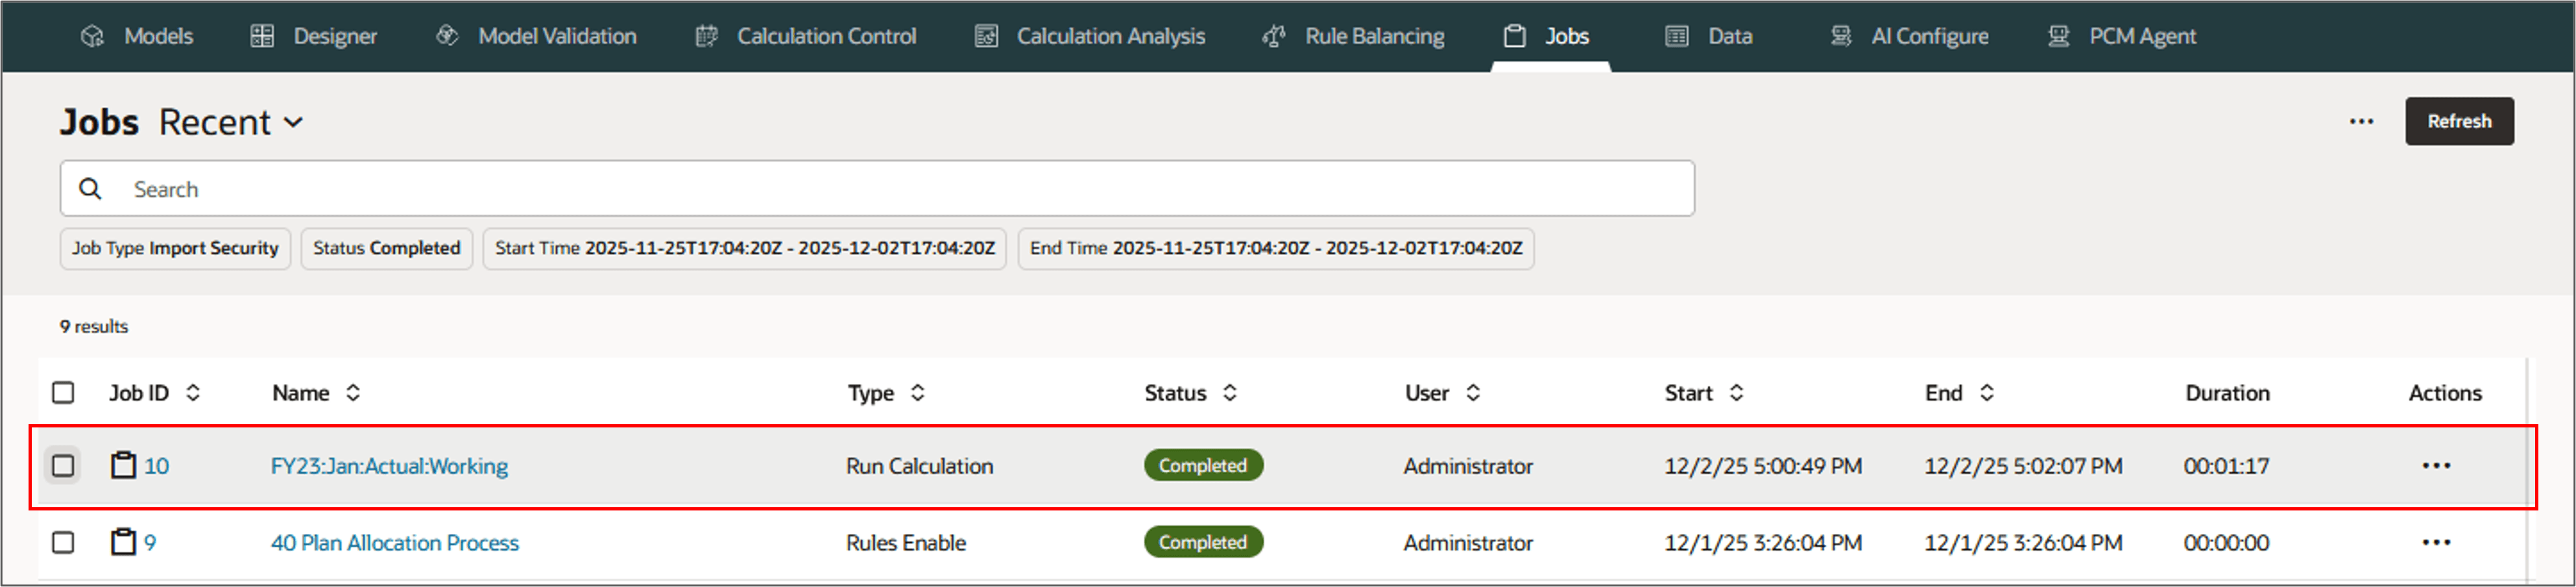
Task: Sort the table by Name
Action: 353,393
